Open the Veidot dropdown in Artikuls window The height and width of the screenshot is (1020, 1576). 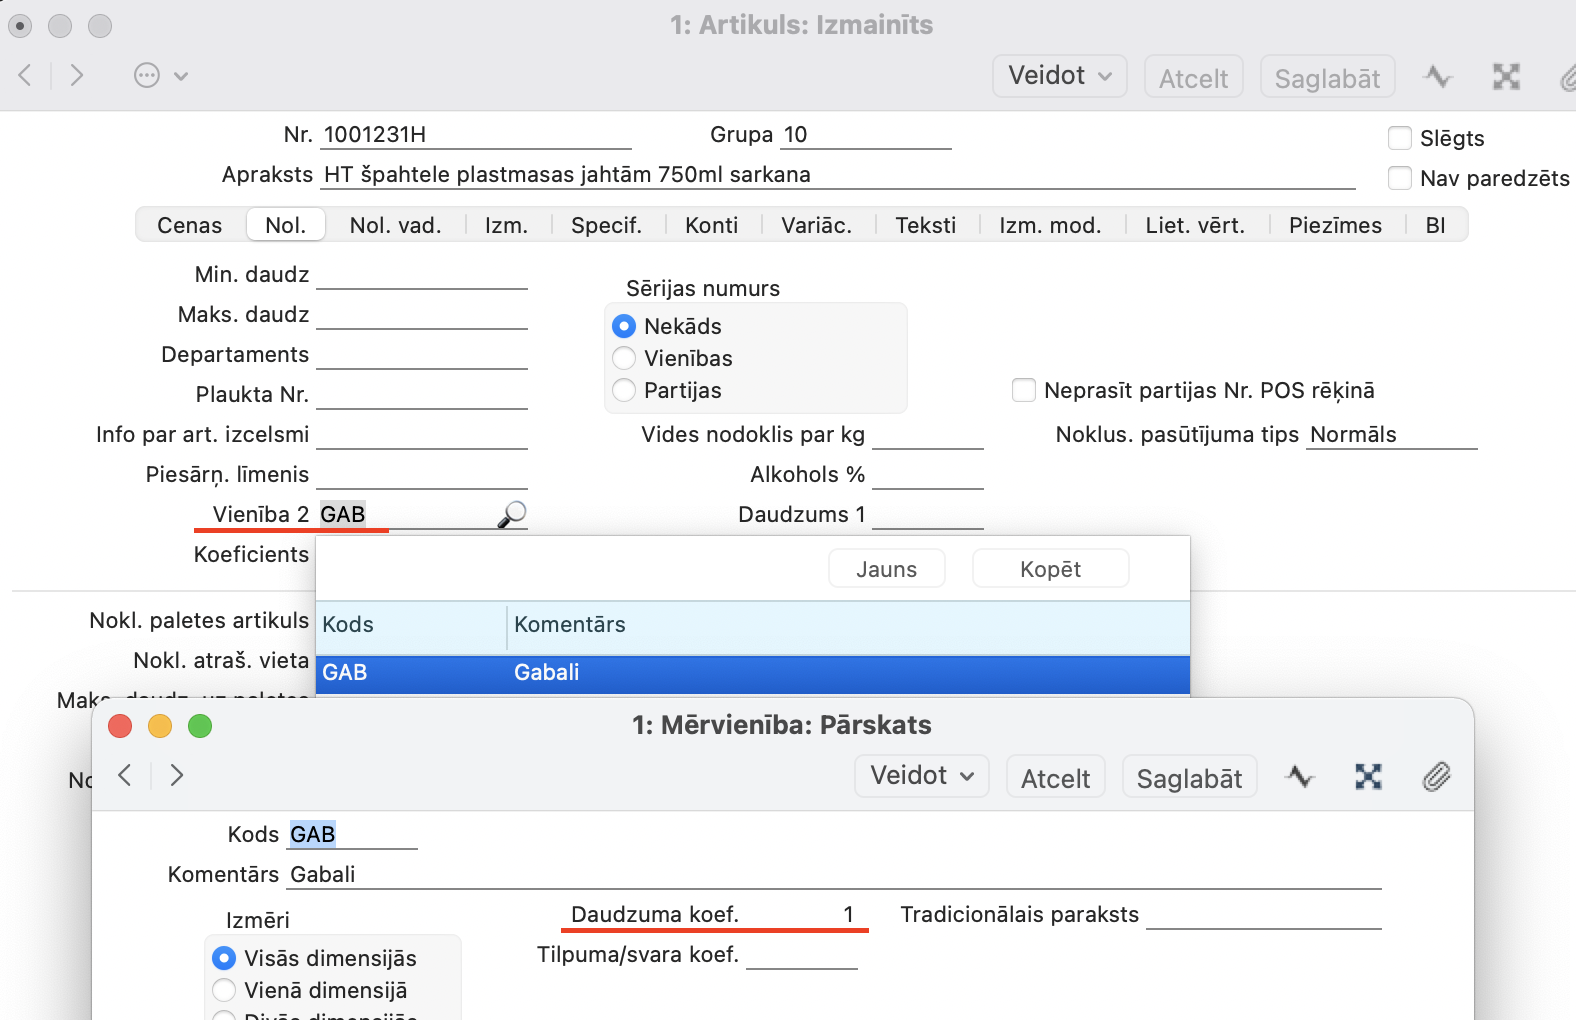(x=1059, y=76)
